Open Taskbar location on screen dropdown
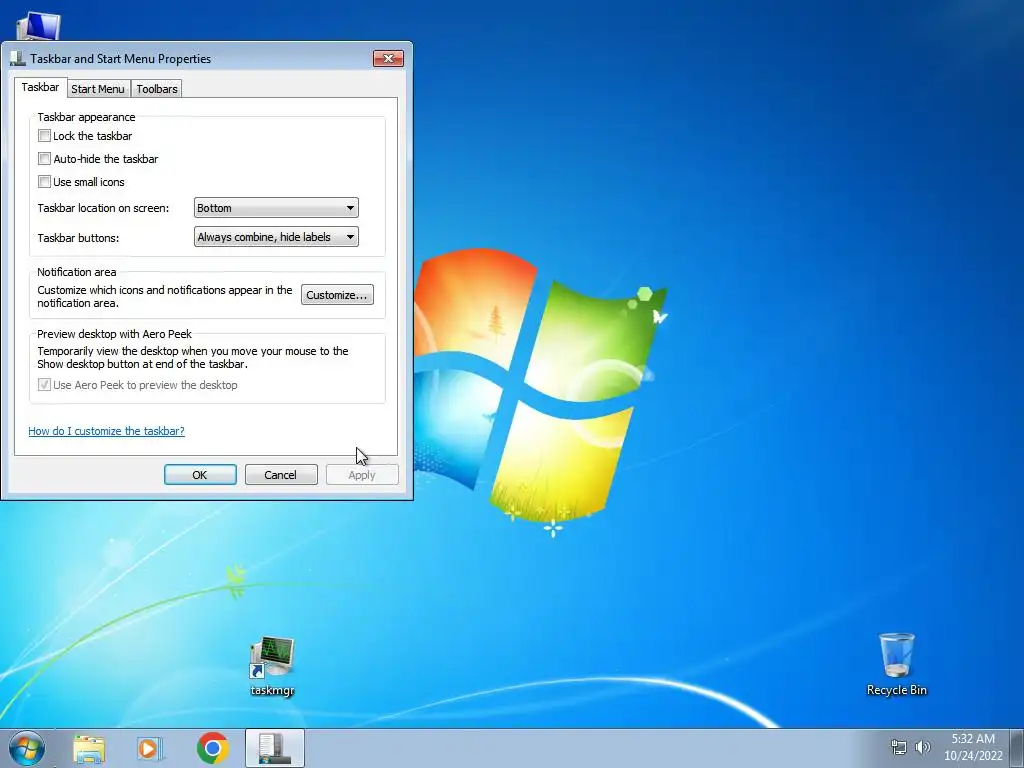 point(276,208)
